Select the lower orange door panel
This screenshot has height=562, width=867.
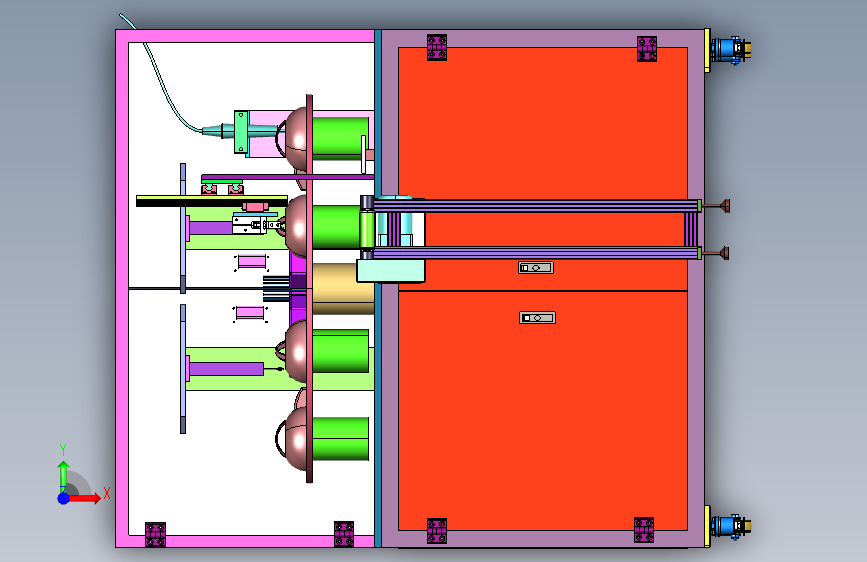point(542,410)
